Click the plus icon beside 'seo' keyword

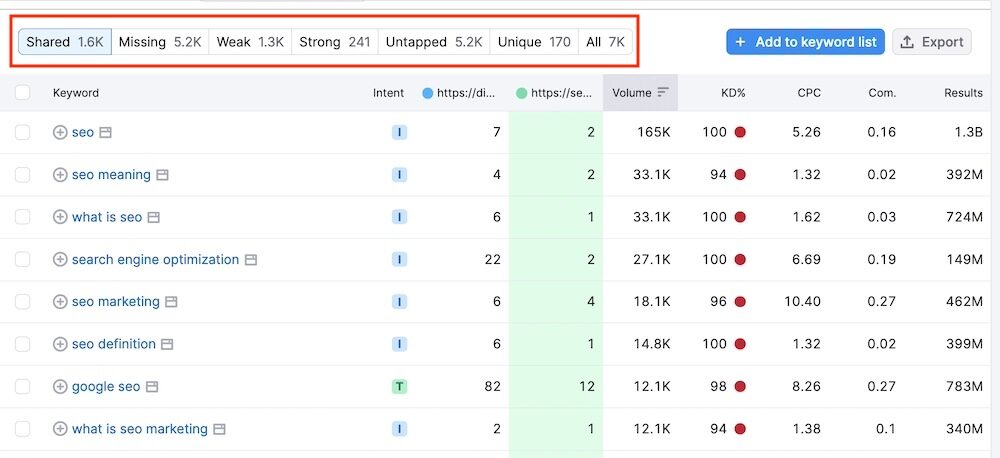[x=60, y=132]
